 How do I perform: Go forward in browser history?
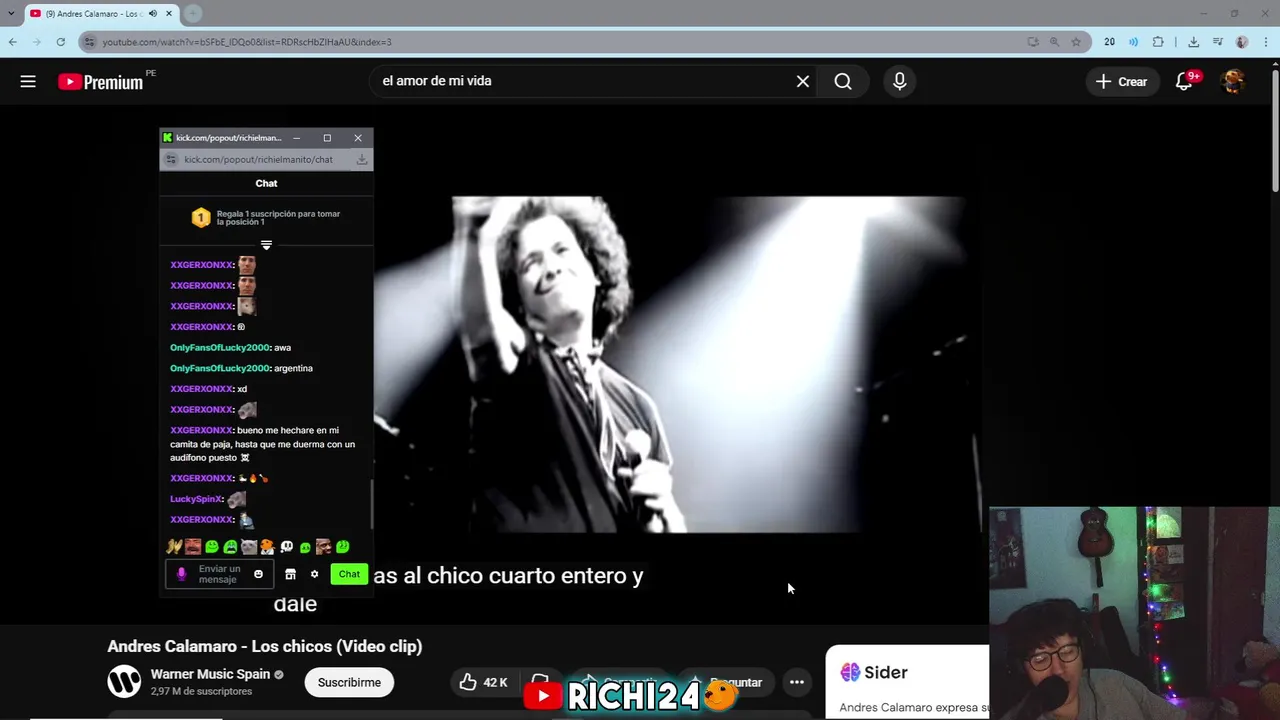coord(37,42)
